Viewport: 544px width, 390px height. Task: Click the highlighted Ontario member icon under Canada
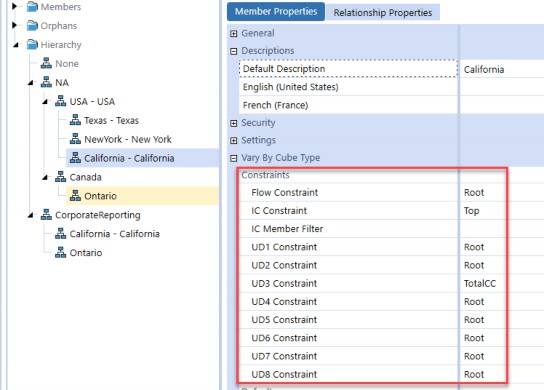coord(75,196)
